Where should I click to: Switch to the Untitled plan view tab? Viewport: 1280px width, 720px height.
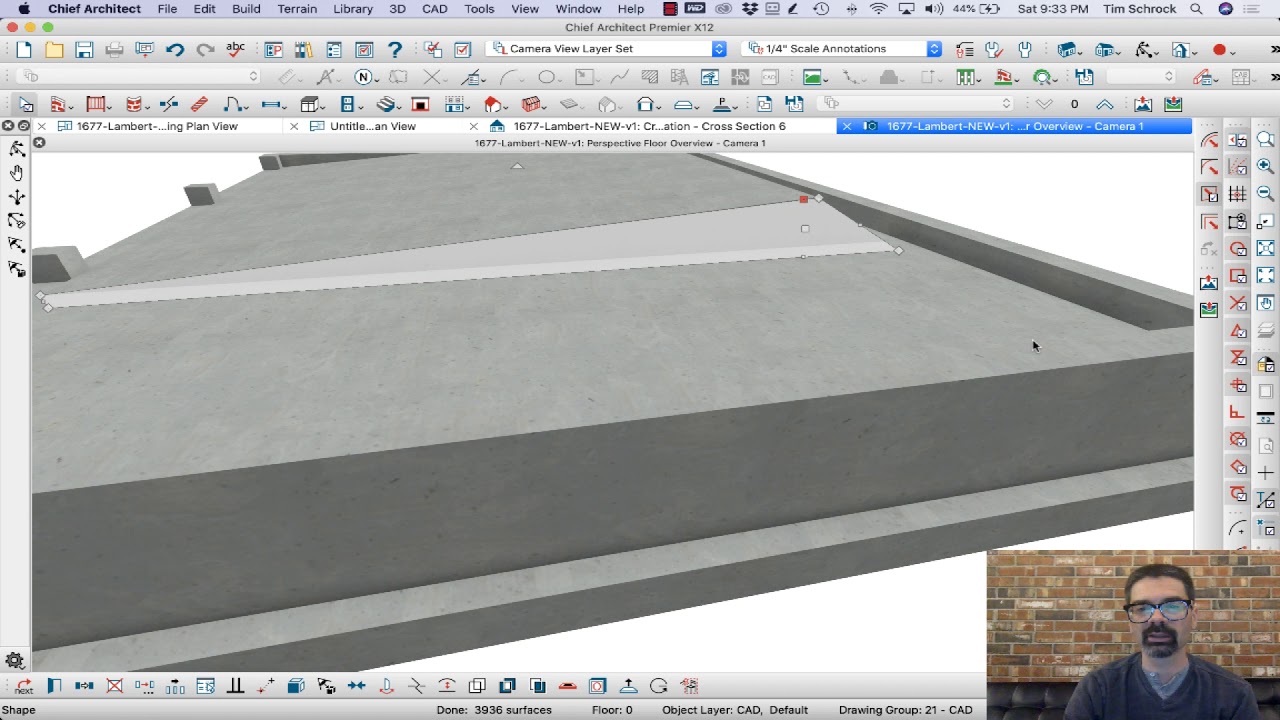[x=372, y=126]
